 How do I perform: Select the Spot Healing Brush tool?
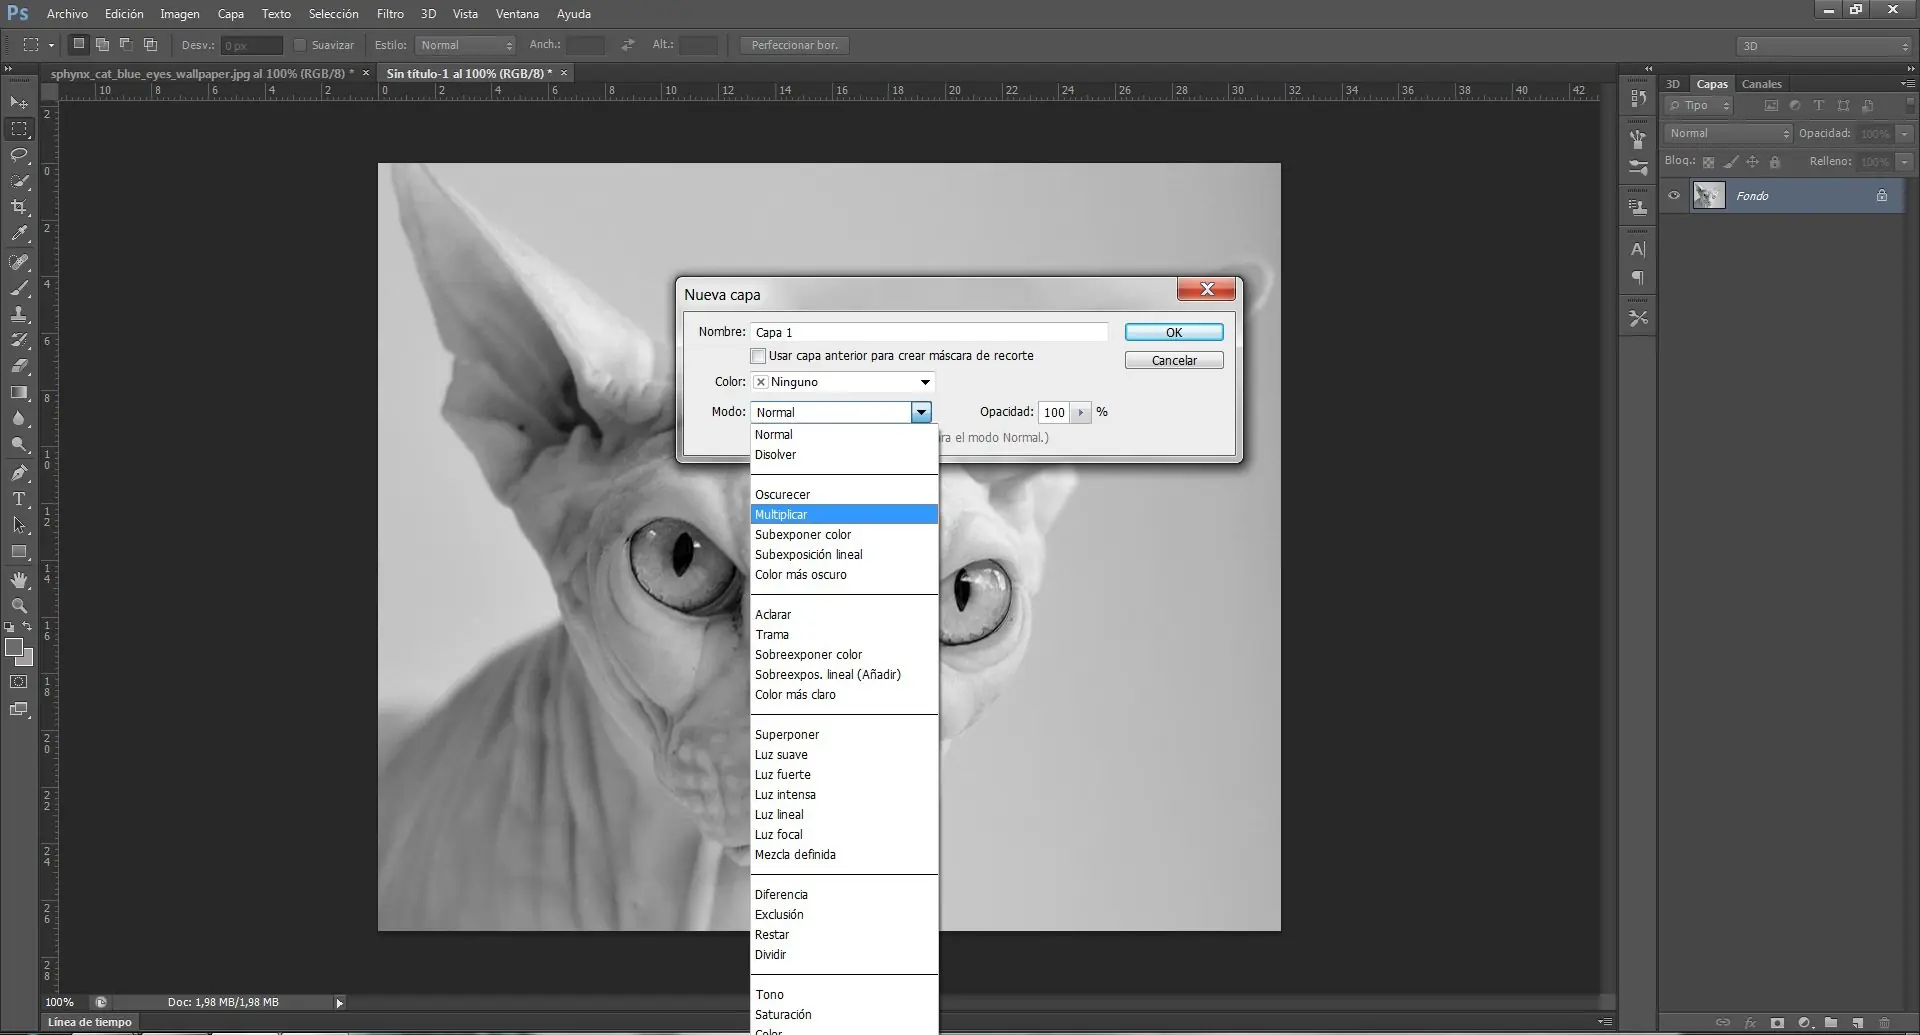point(19,262)
